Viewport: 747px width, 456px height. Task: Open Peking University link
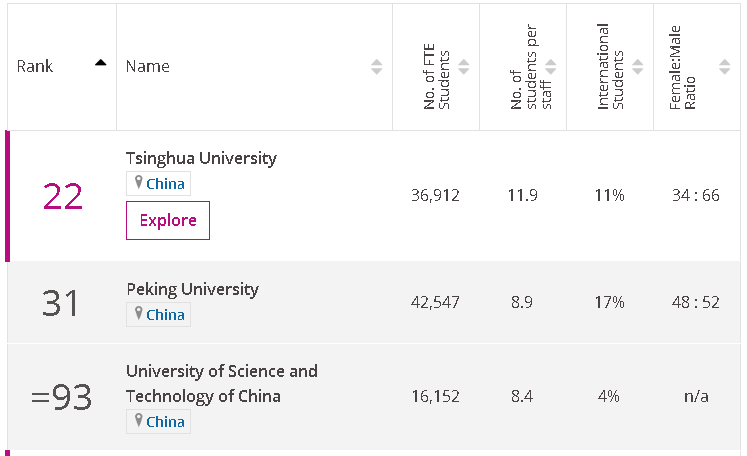tap(192, 289)
